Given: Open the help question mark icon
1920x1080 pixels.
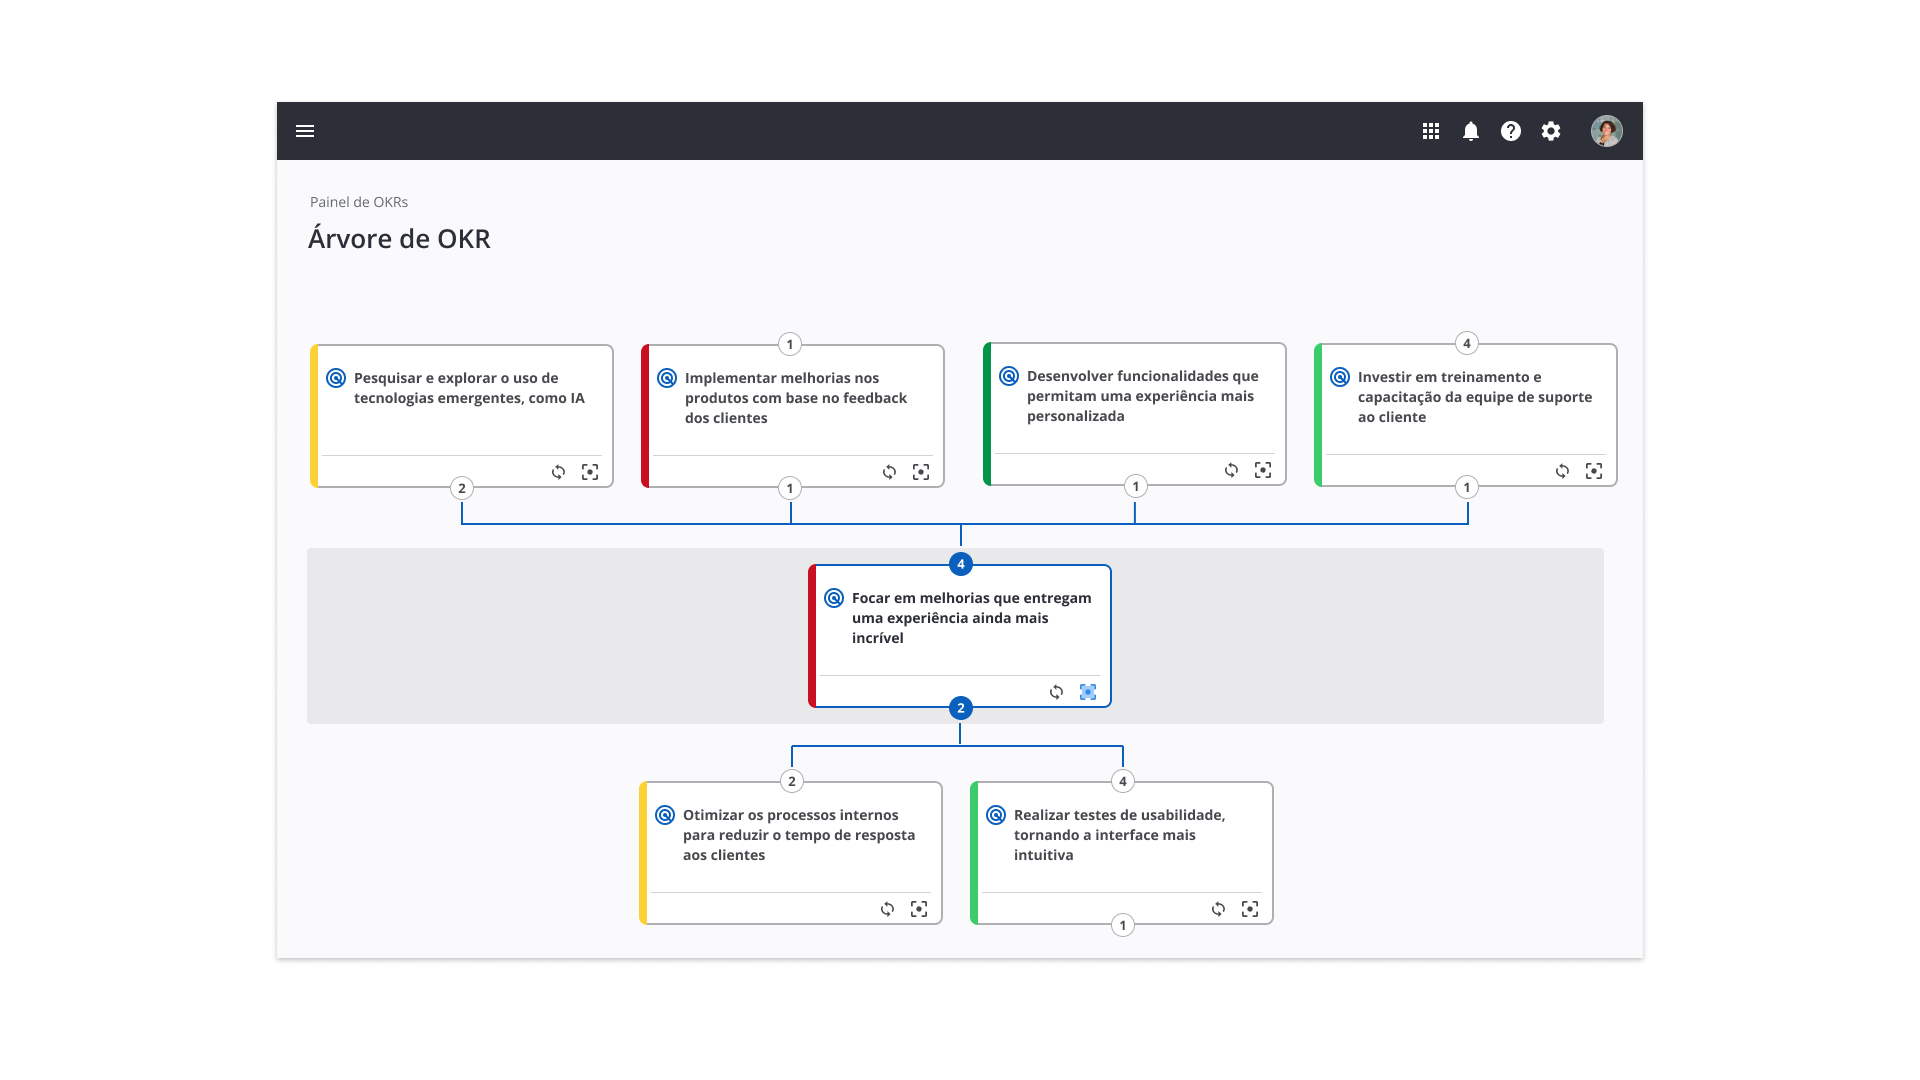Looking at the screenshot, I should [x=1511, y=131].
